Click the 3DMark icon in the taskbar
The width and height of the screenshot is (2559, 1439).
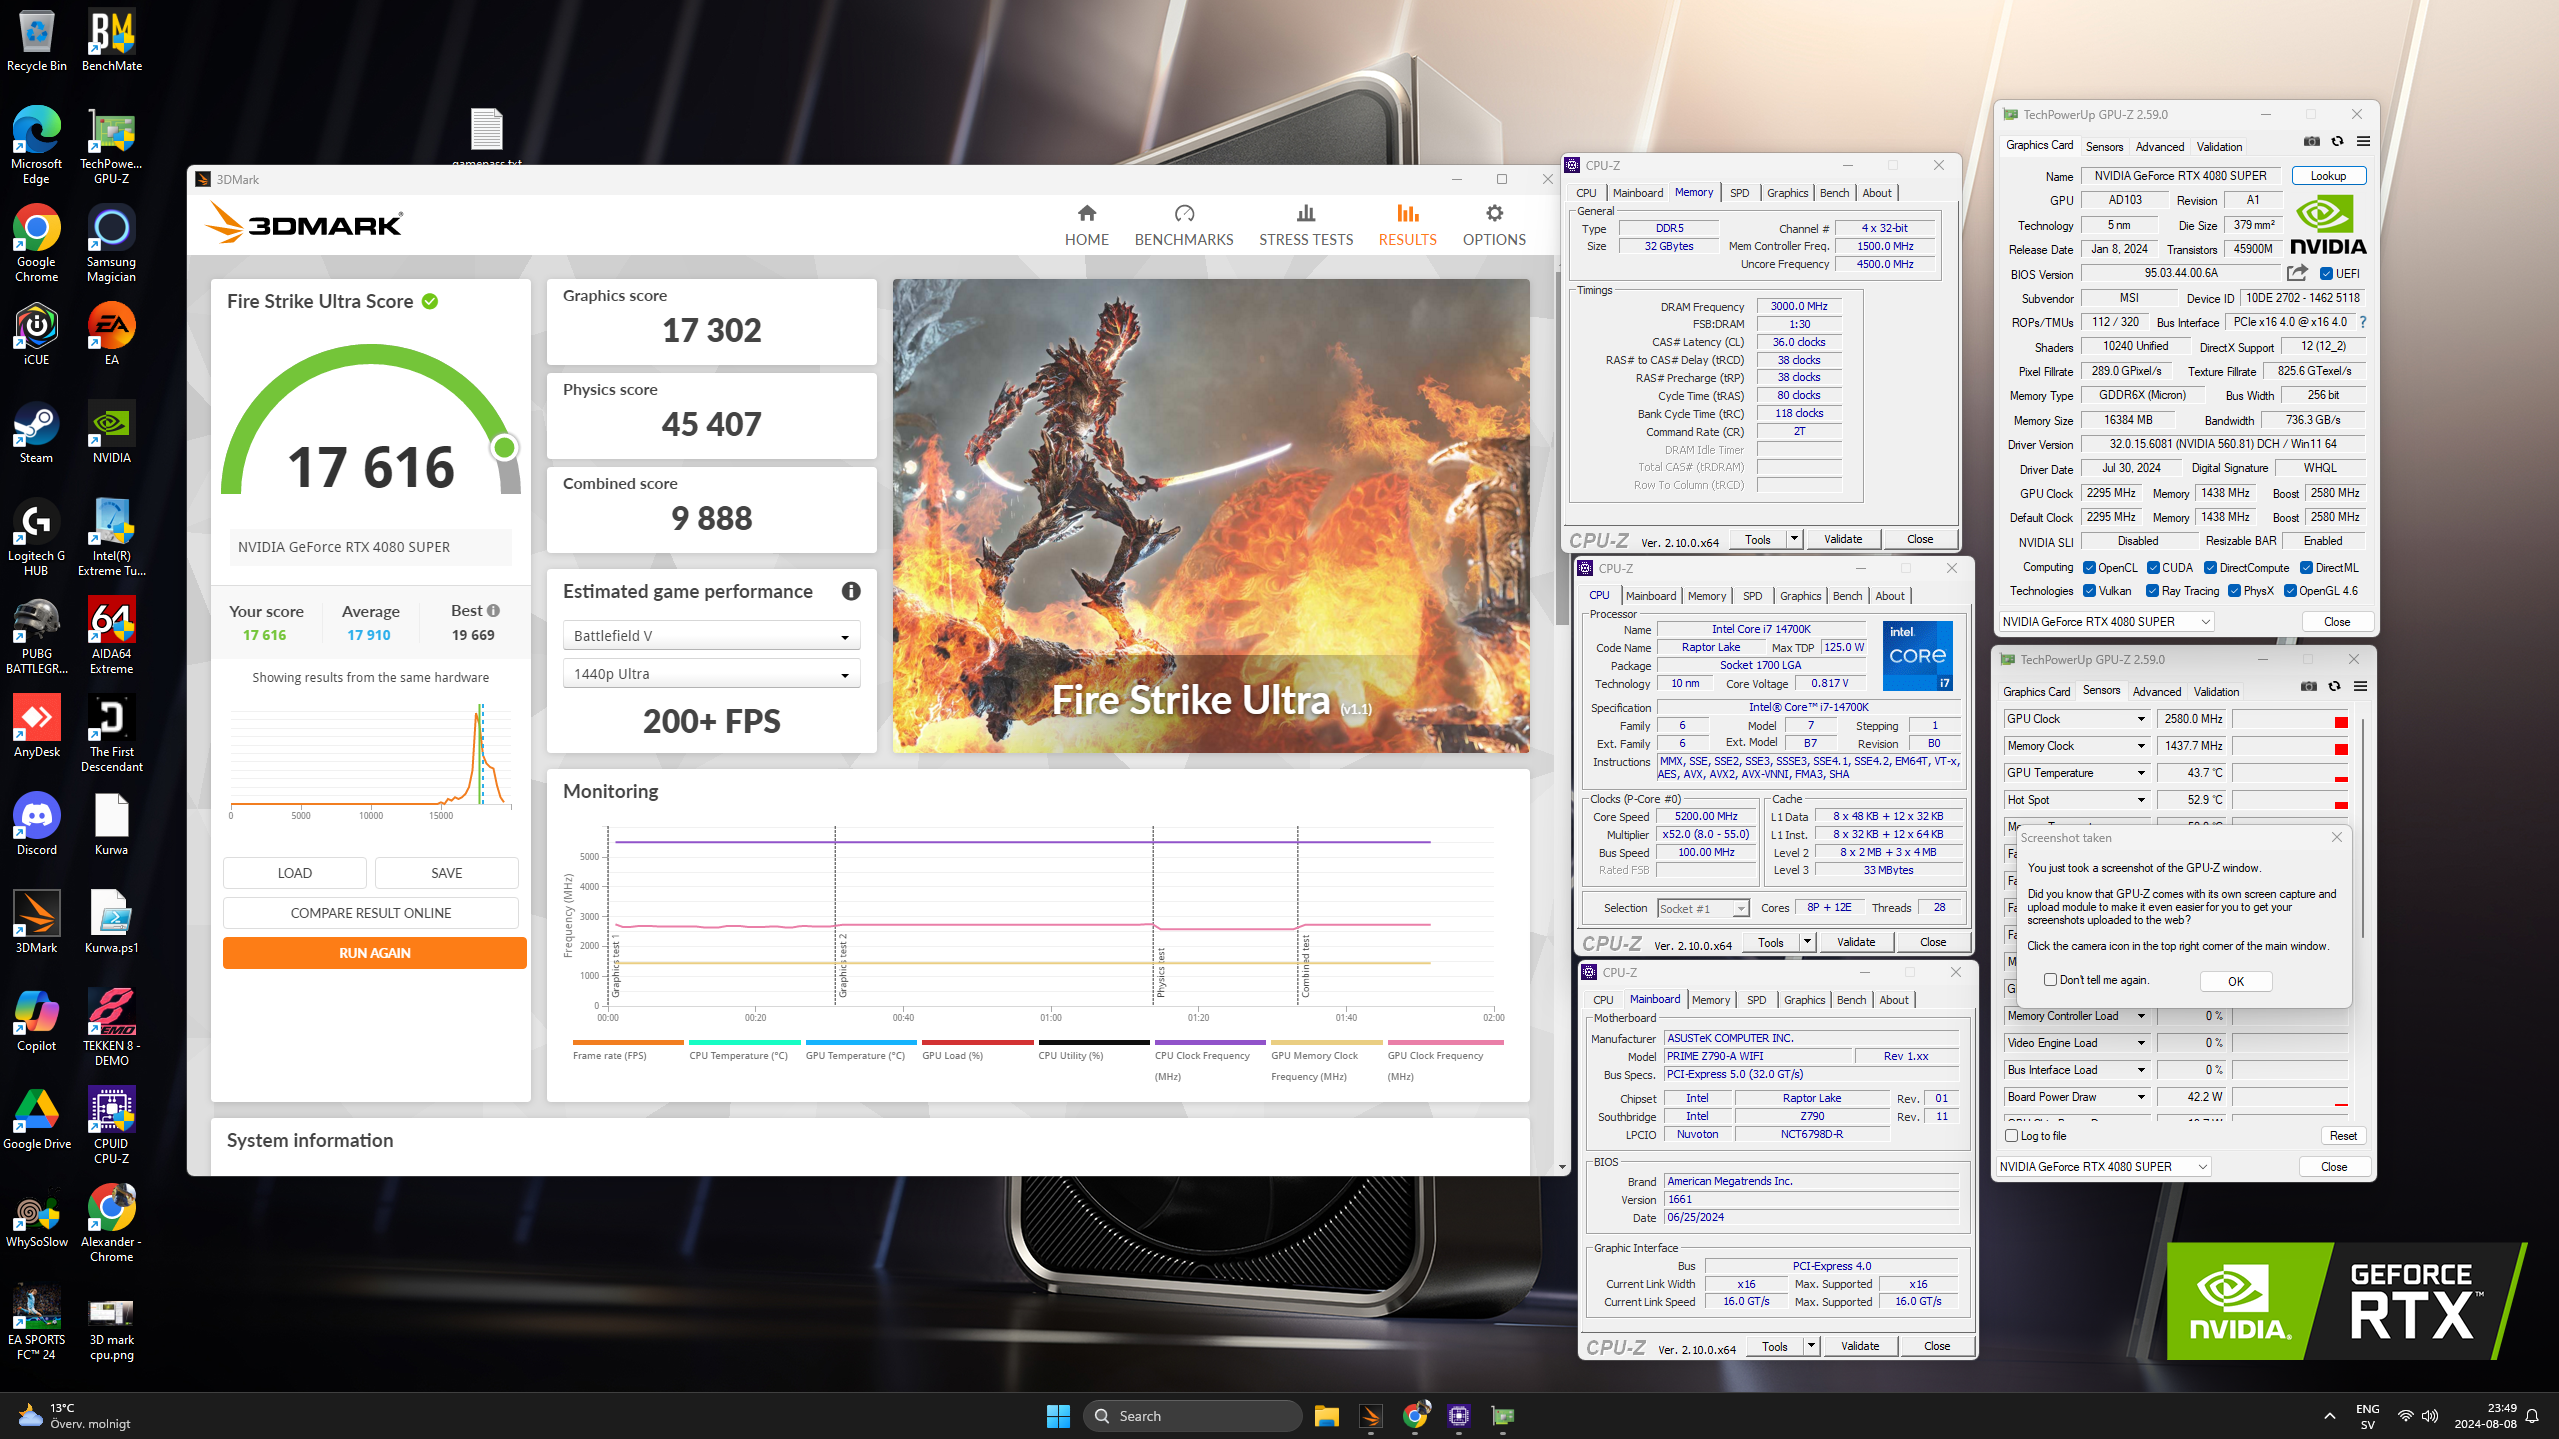[1370, 1415]
